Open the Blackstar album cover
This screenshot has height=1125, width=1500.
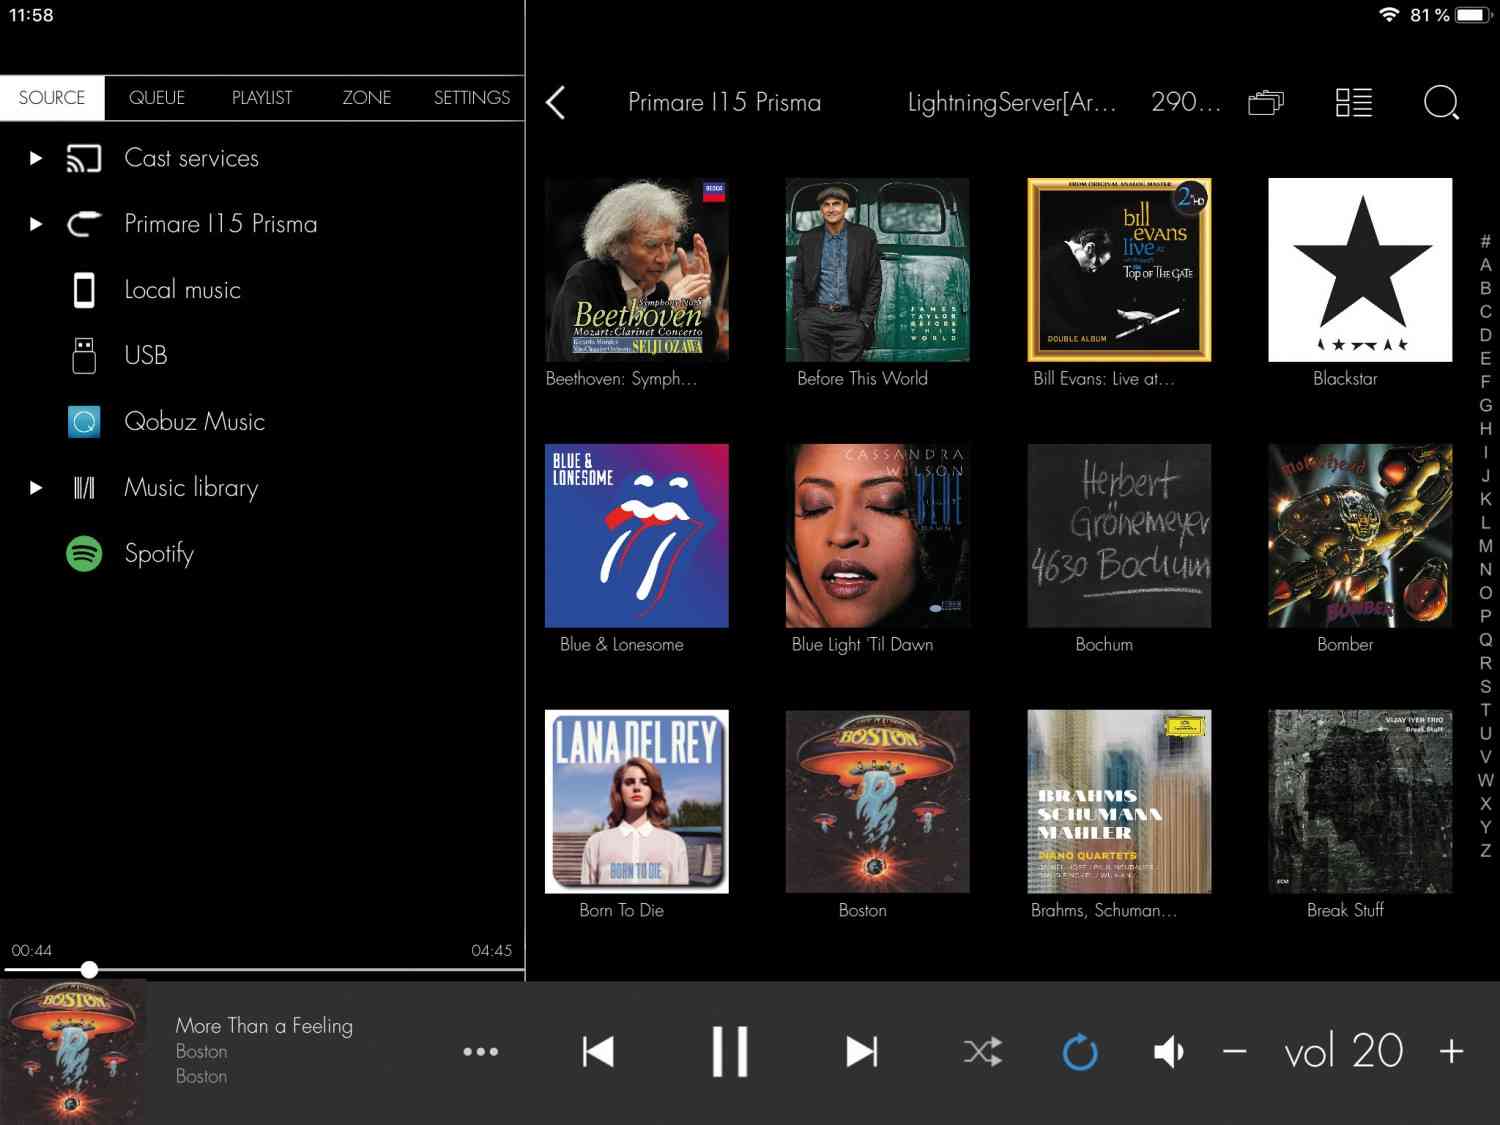pyautogui.click(x=1360, y=270)
